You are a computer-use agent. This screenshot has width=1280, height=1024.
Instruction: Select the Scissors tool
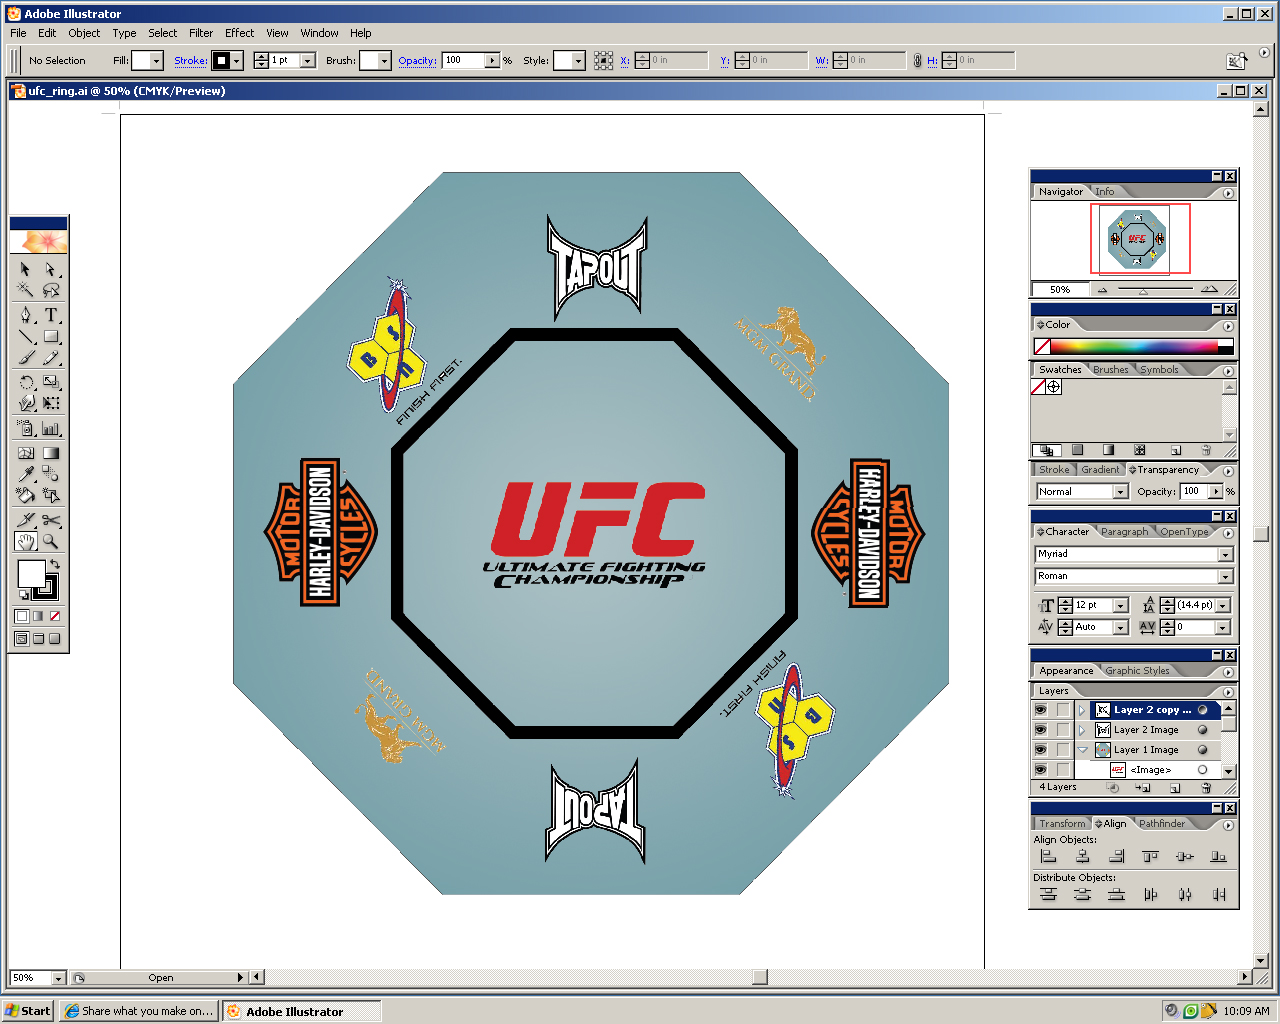pos(51,520)
